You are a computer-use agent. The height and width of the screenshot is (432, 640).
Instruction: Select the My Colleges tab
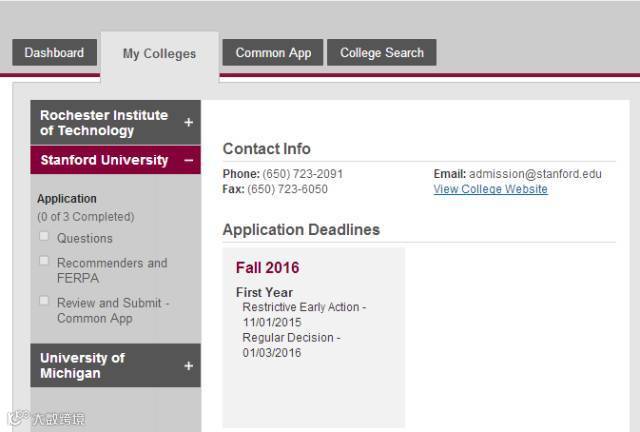coord(159,54)
